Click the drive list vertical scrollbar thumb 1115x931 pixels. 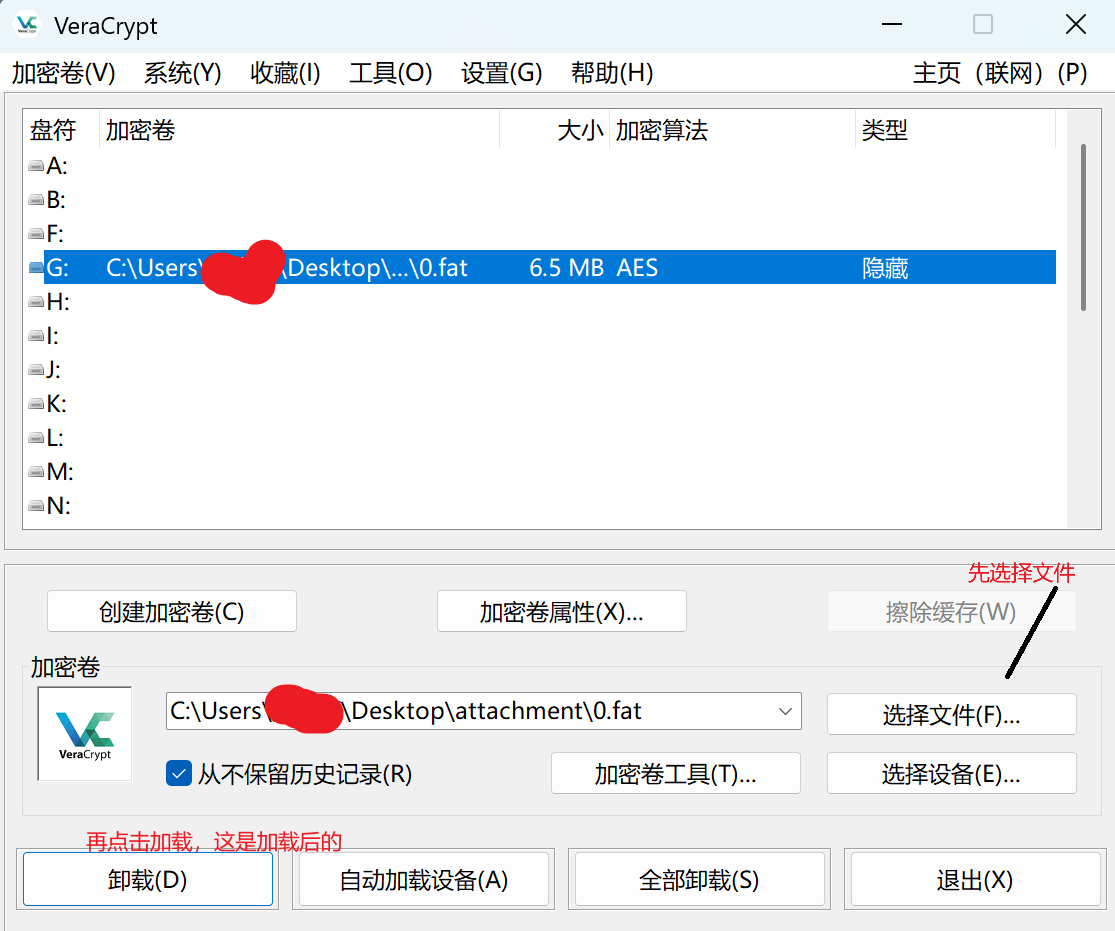(1083, 228)
